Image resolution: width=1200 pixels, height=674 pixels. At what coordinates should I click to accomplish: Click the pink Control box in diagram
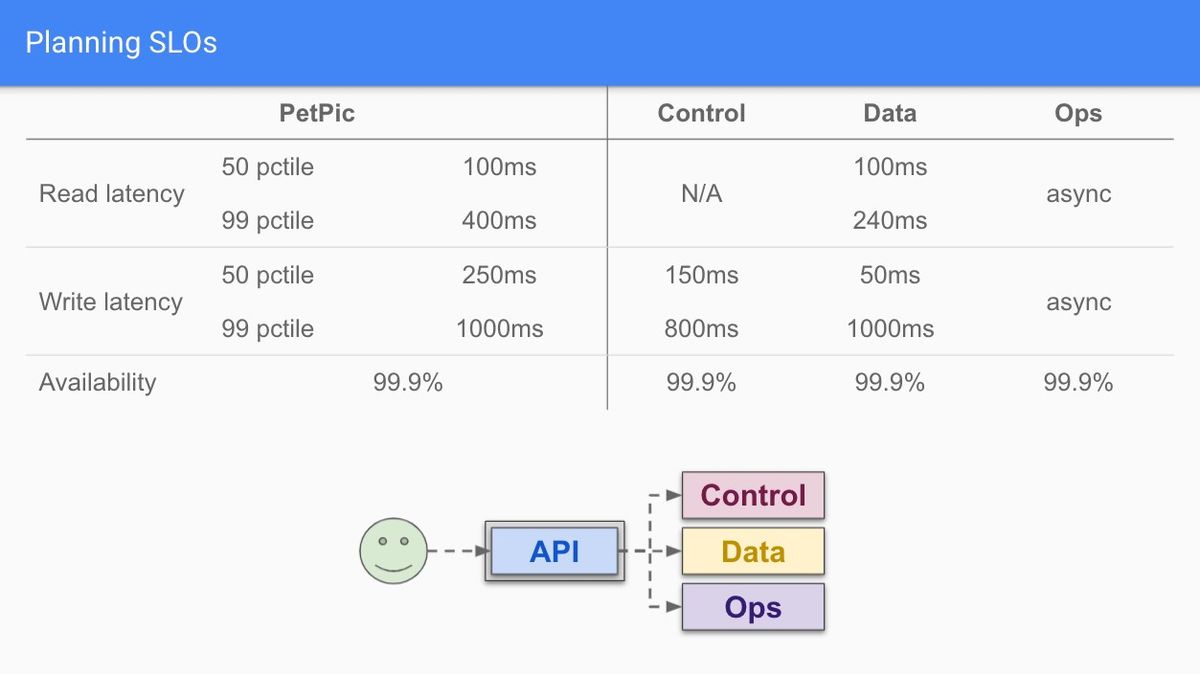click(x=753, y=495)
